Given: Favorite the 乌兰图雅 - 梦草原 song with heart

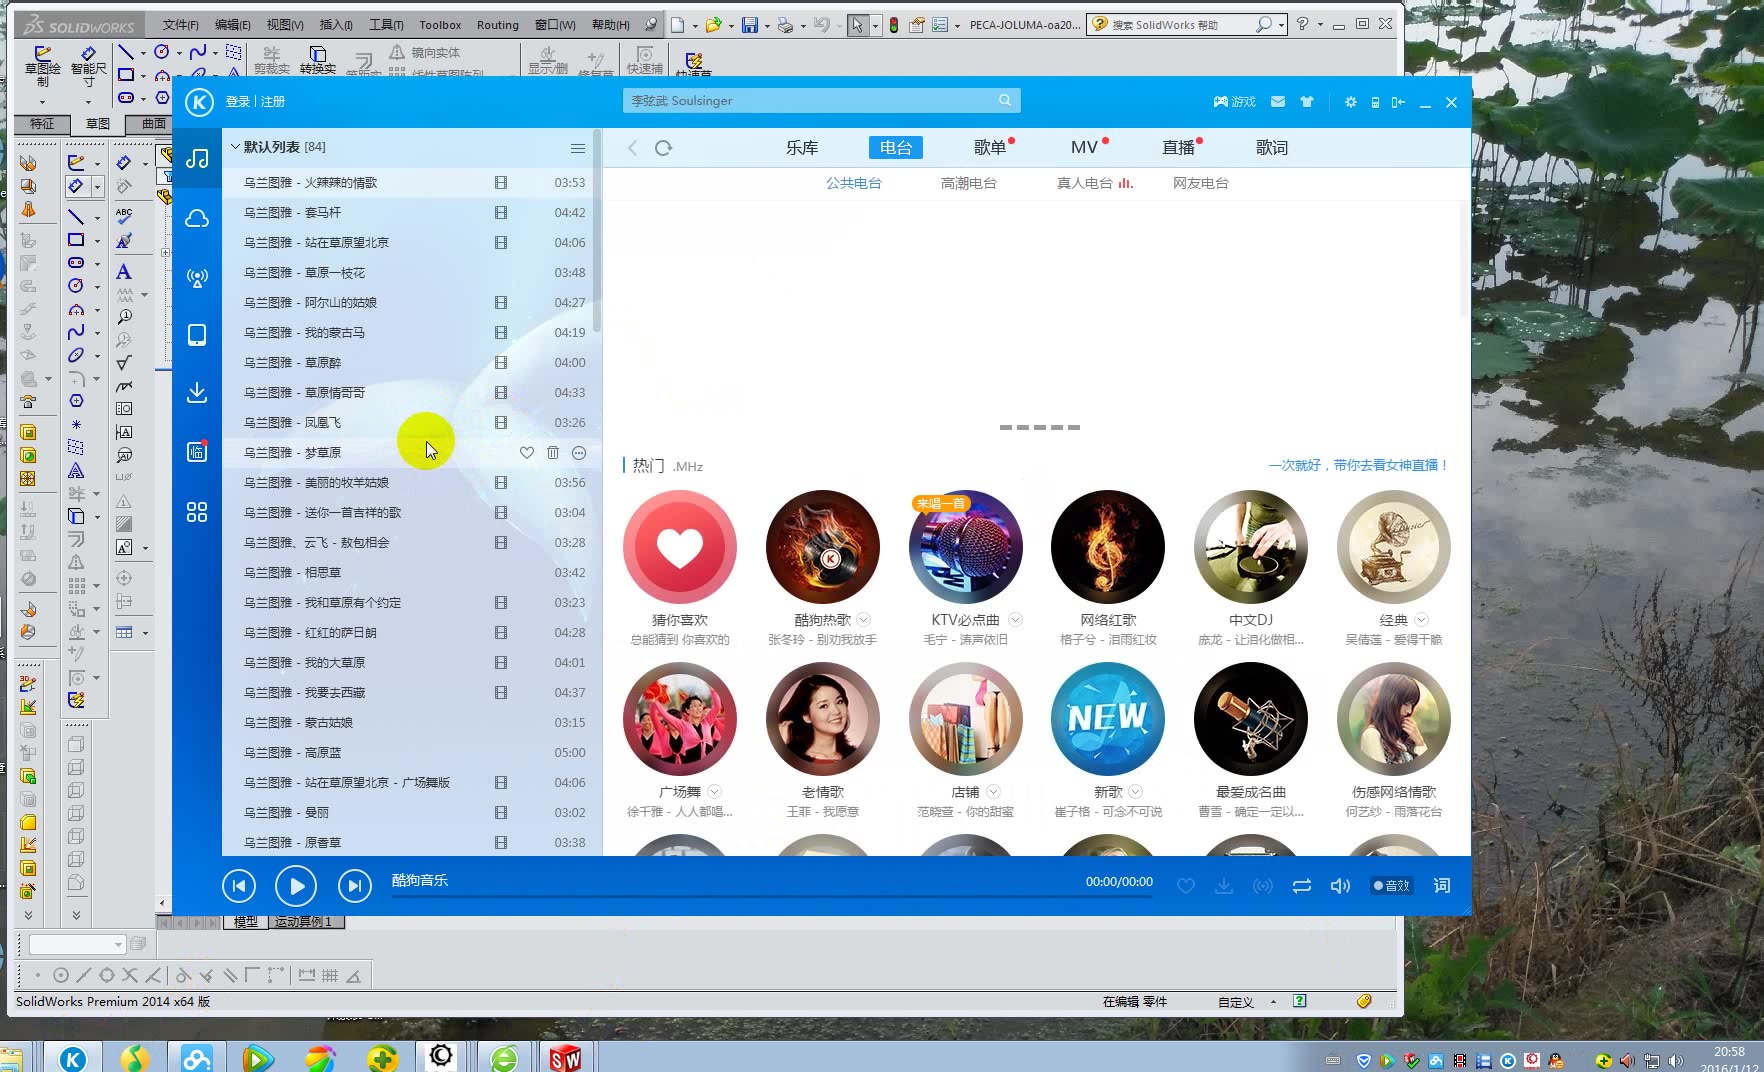Looking at the screenshot, I should pos(527,453).
